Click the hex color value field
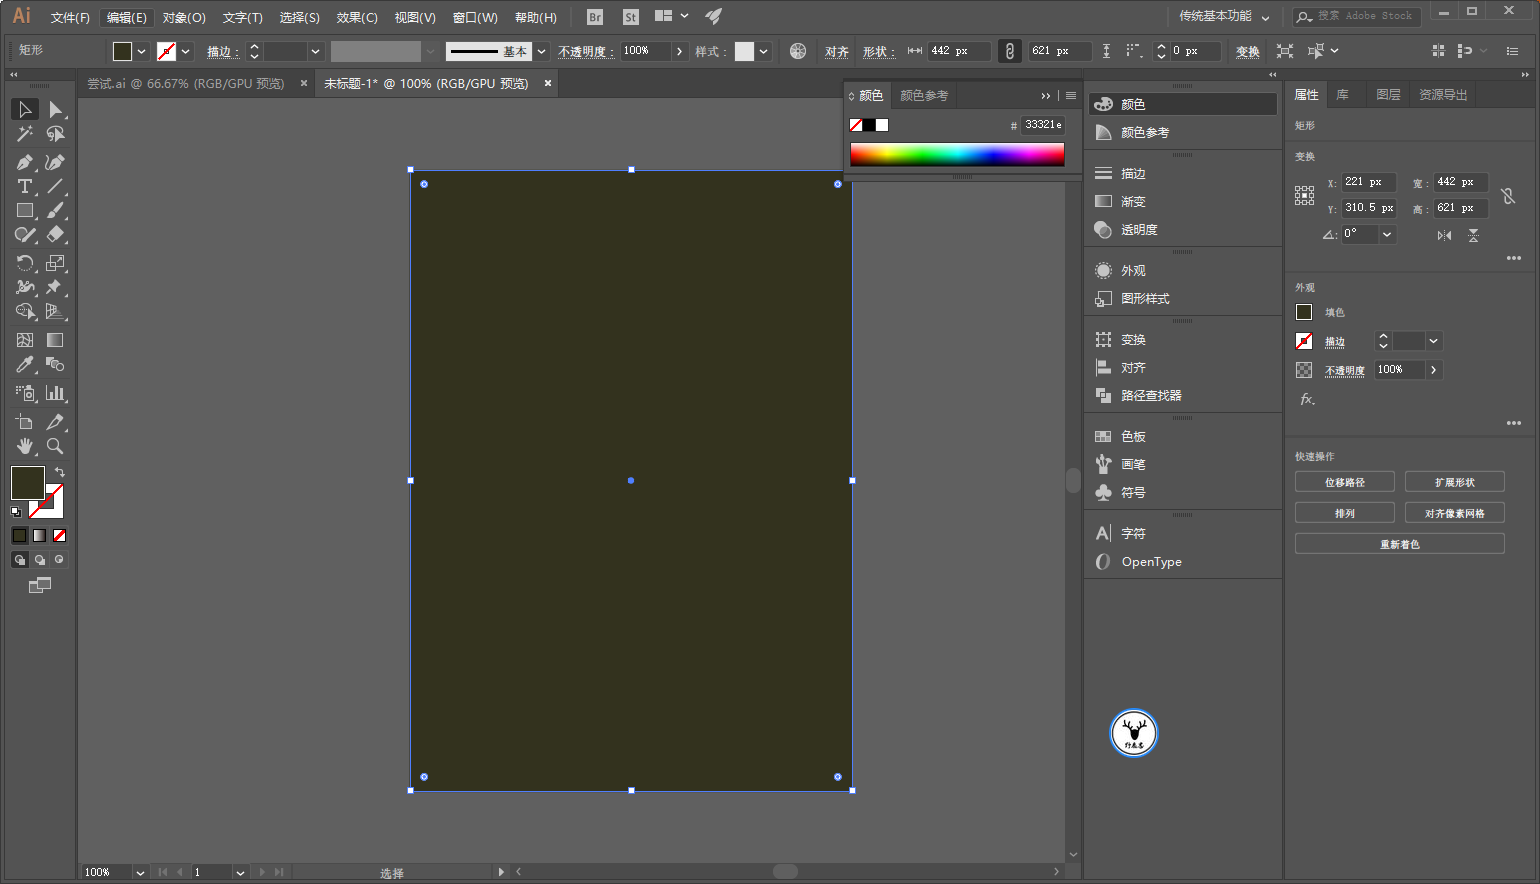 point(1043,125)
